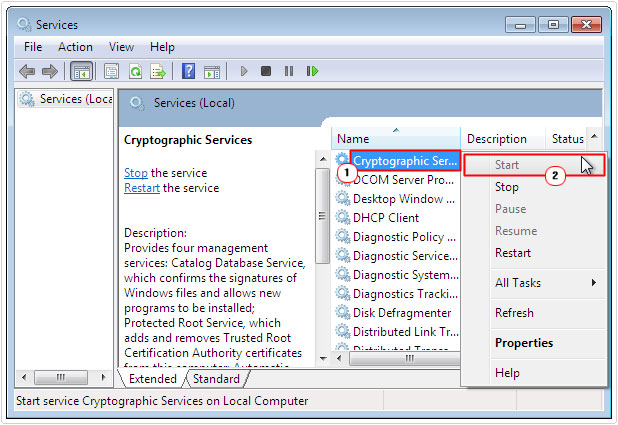
Task: Click the Refresh toolbar icon
Action: pos(135,71)
